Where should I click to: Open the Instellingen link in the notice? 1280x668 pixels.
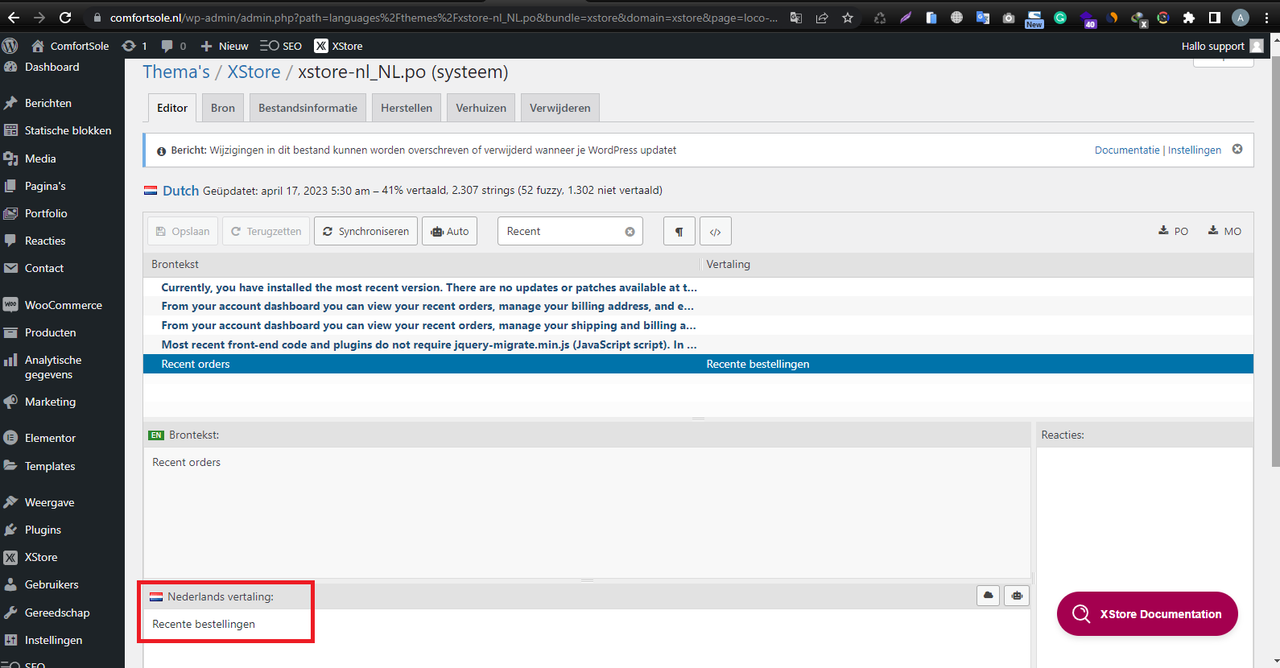coord(1195,150)
